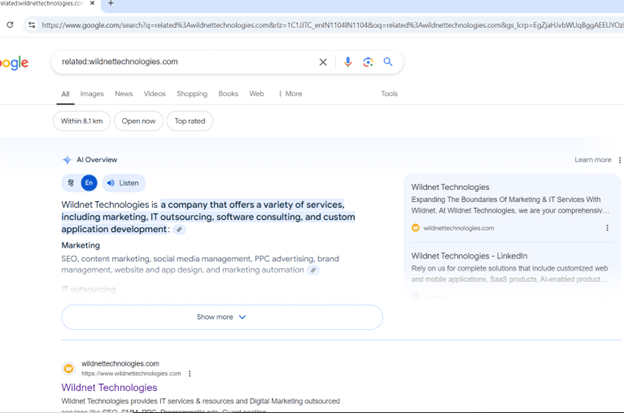Open source link icon after application development
The image size is (624, 413).
pyautogui.click(x=179, y=230)
